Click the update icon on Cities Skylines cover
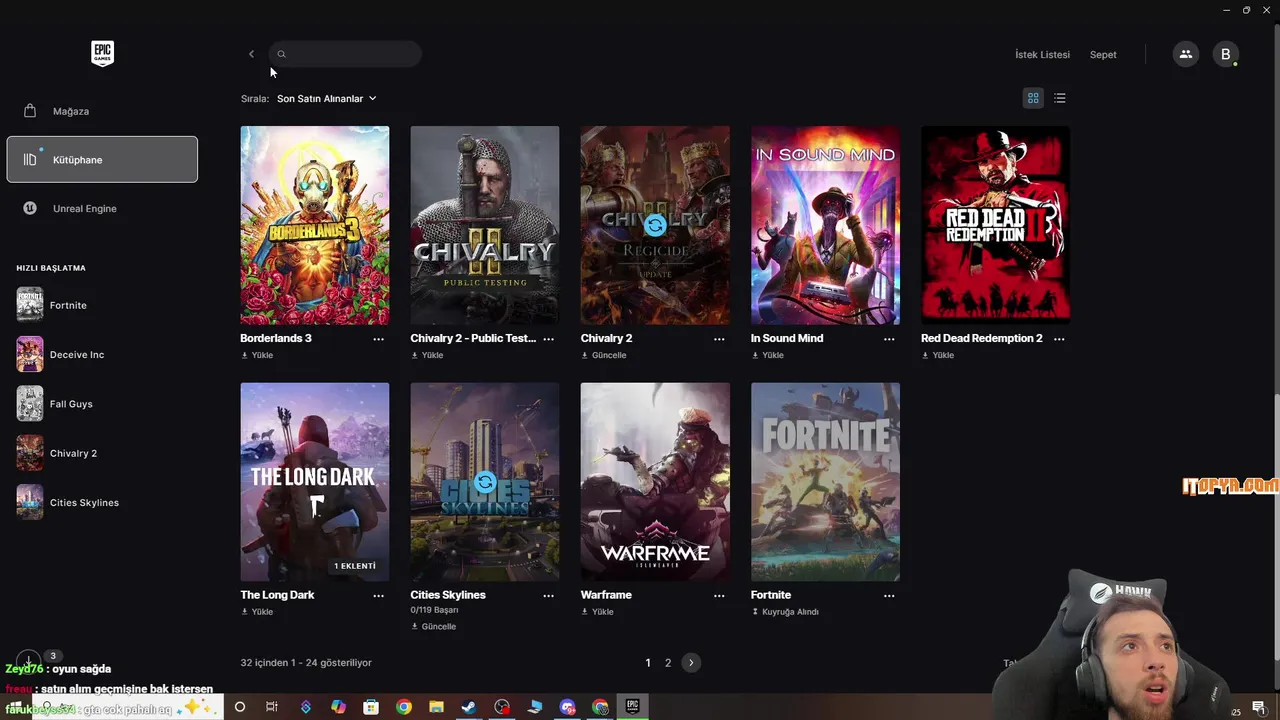The image size is (1280, 720). tap(485, 482)
